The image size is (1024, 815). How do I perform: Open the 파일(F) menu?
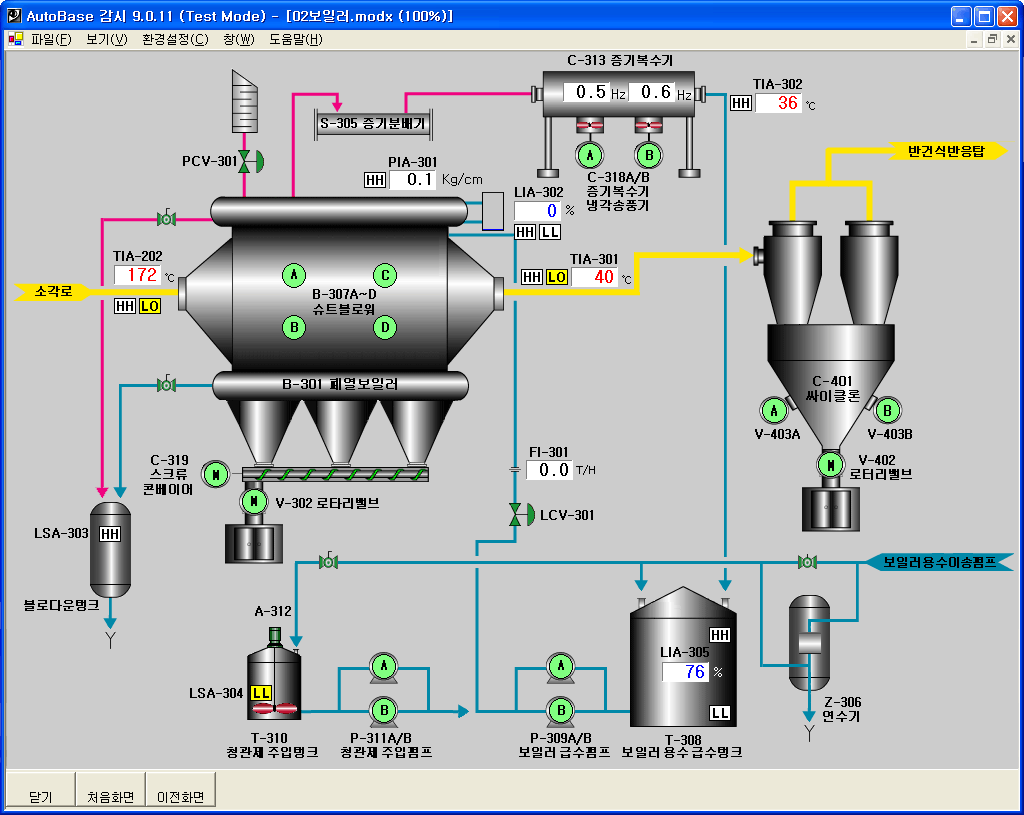click(51, 40)
